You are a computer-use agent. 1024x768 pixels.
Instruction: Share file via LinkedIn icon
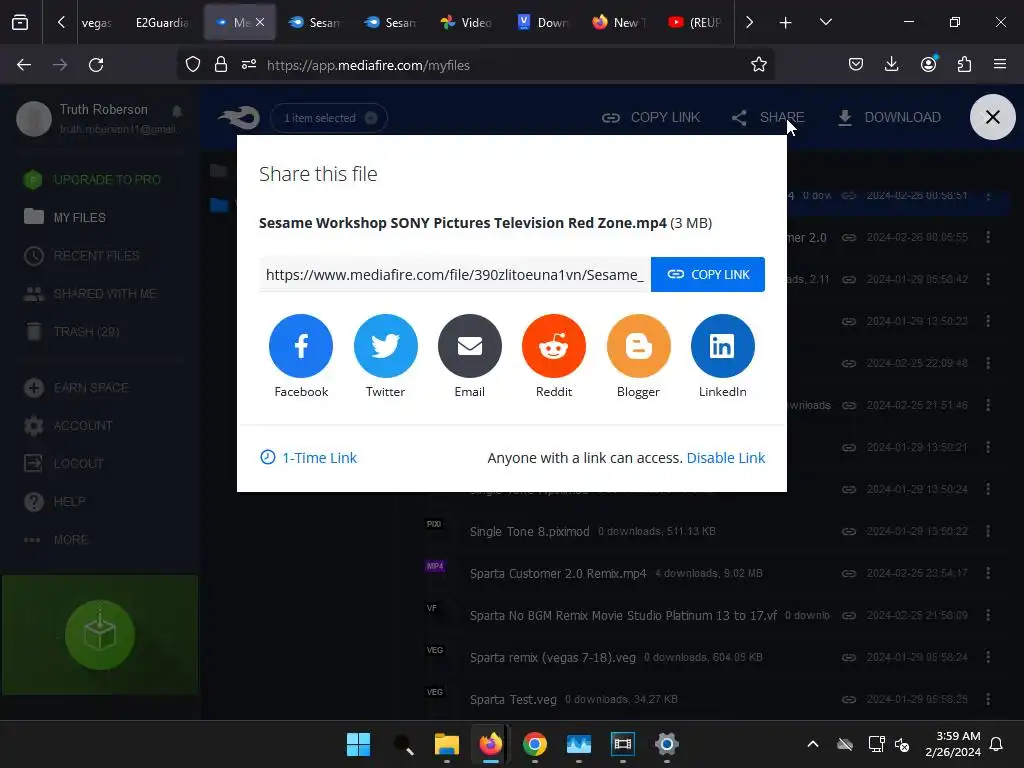(722, 346)
